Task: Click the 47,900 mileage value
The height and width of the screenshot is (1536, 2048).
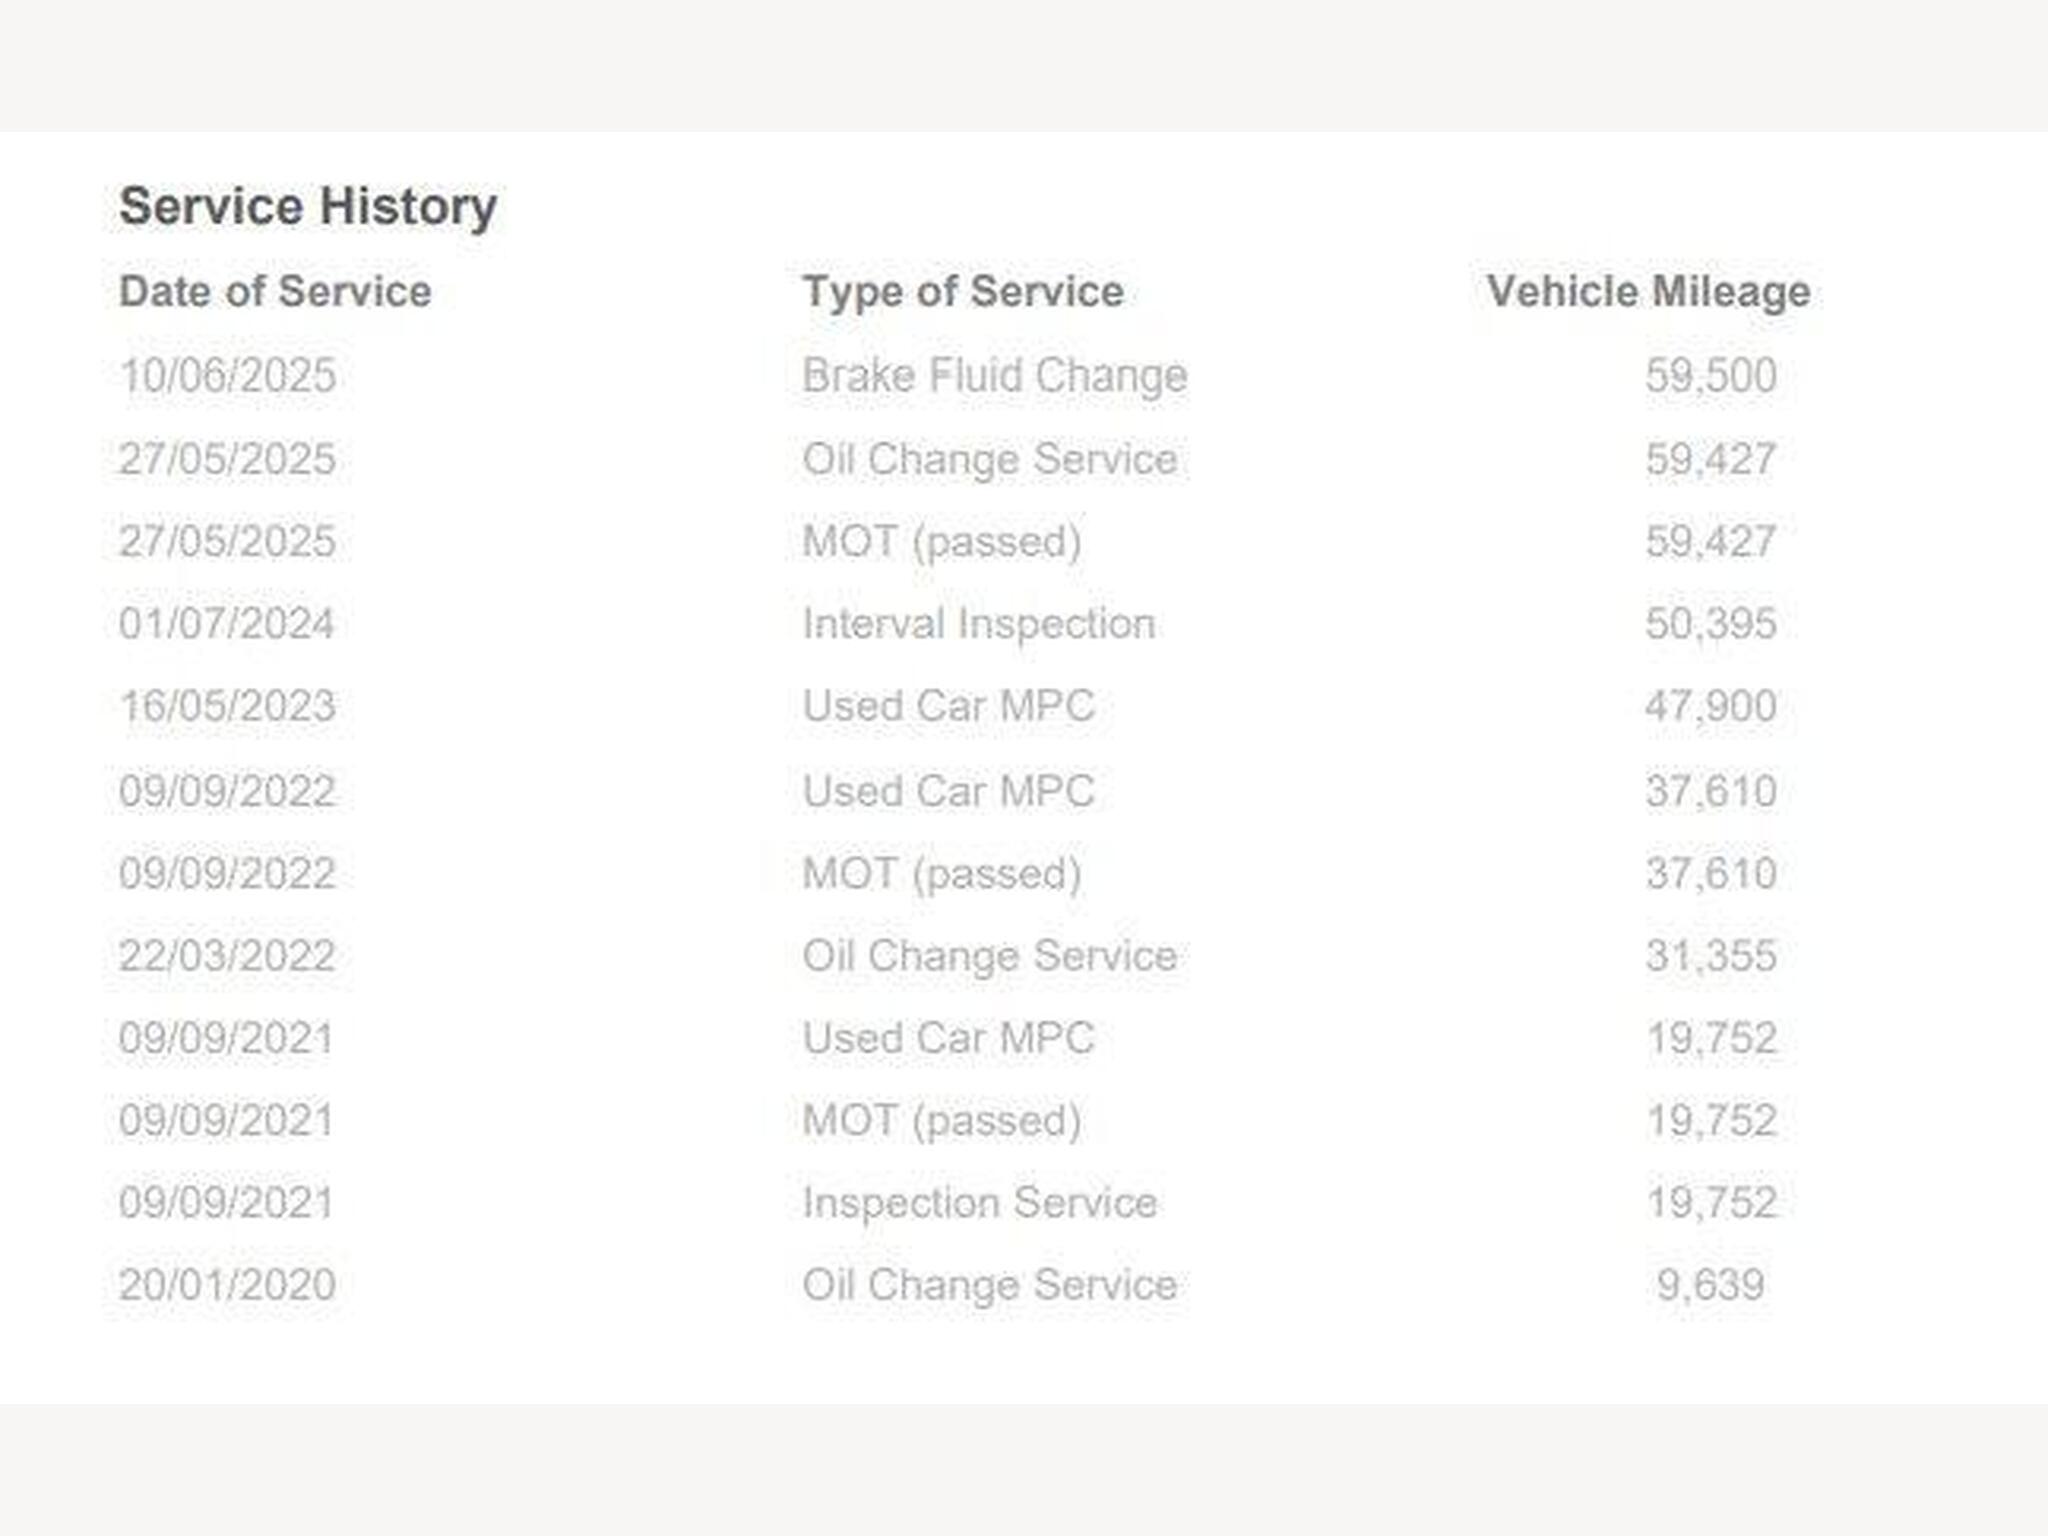Action: coord(1710,706)
